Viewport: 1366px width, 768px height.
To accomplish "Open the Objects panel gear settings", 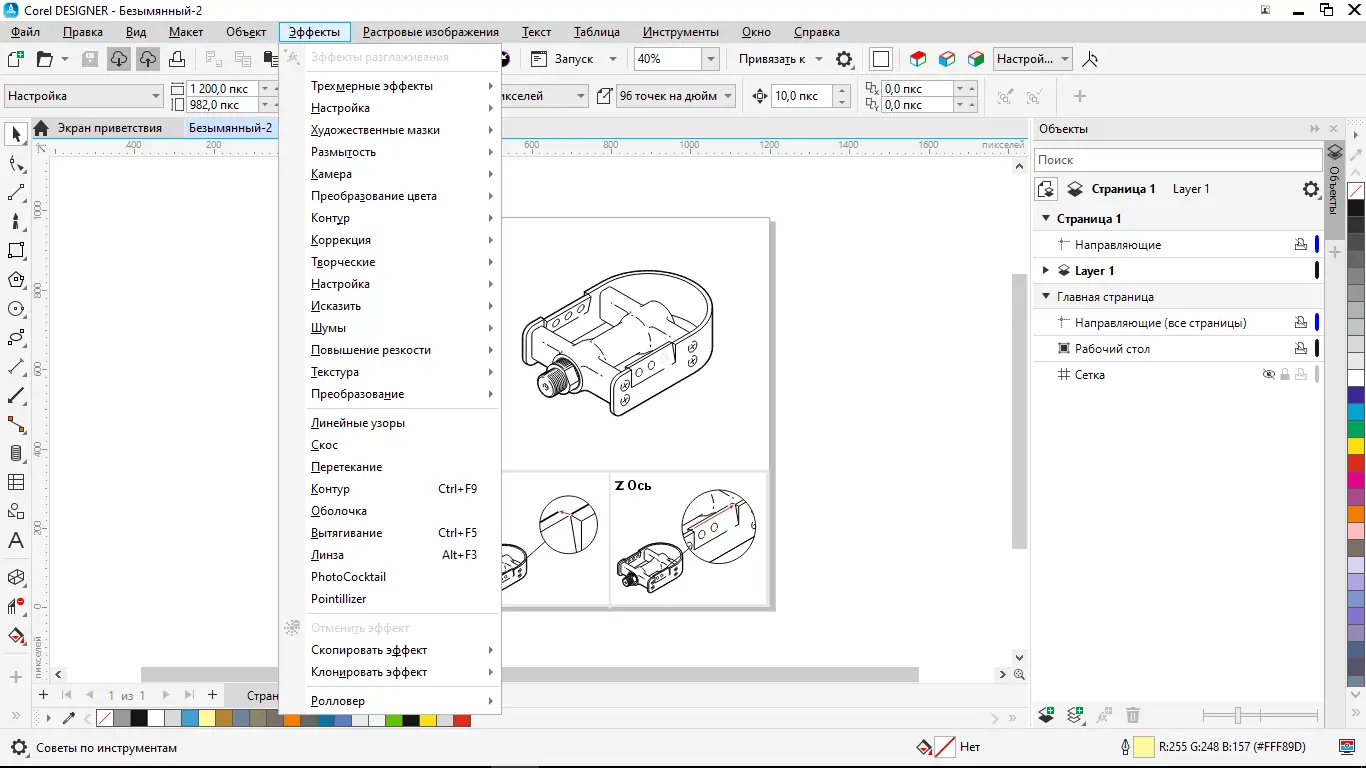I will point(1310,189).
